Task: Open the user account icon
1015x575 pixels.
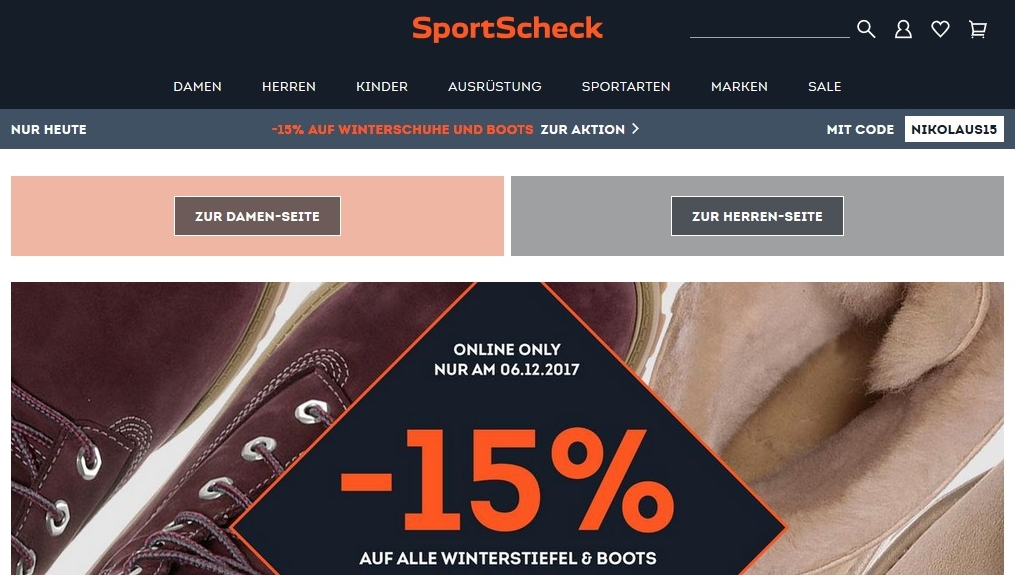Action: point(903,29)
